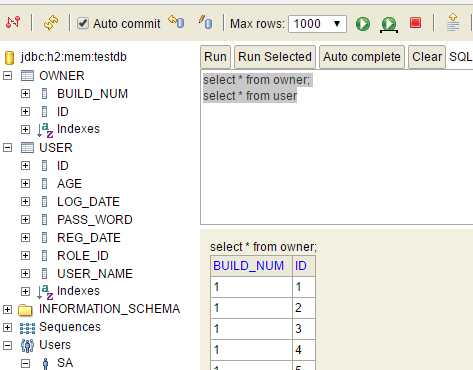Select REG_DATE column in tree
This screenshot has height=370, width=473.
[89, 238]
